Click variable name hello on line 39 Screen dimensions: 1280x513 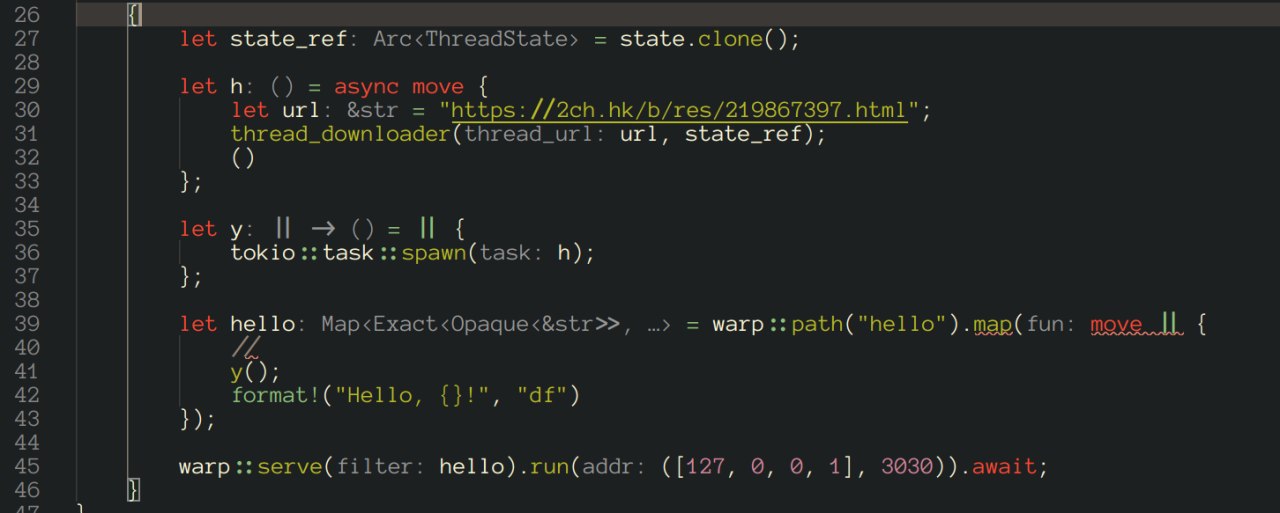[x=262, y=325]
